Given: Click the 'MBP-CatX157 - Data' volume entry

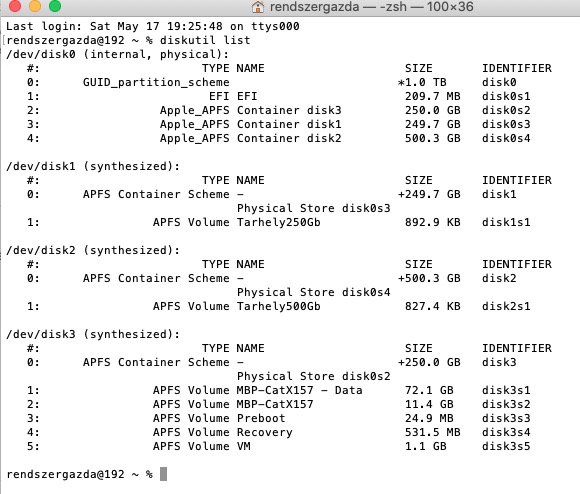Looking at the screenshot, I should click(300, 390).
